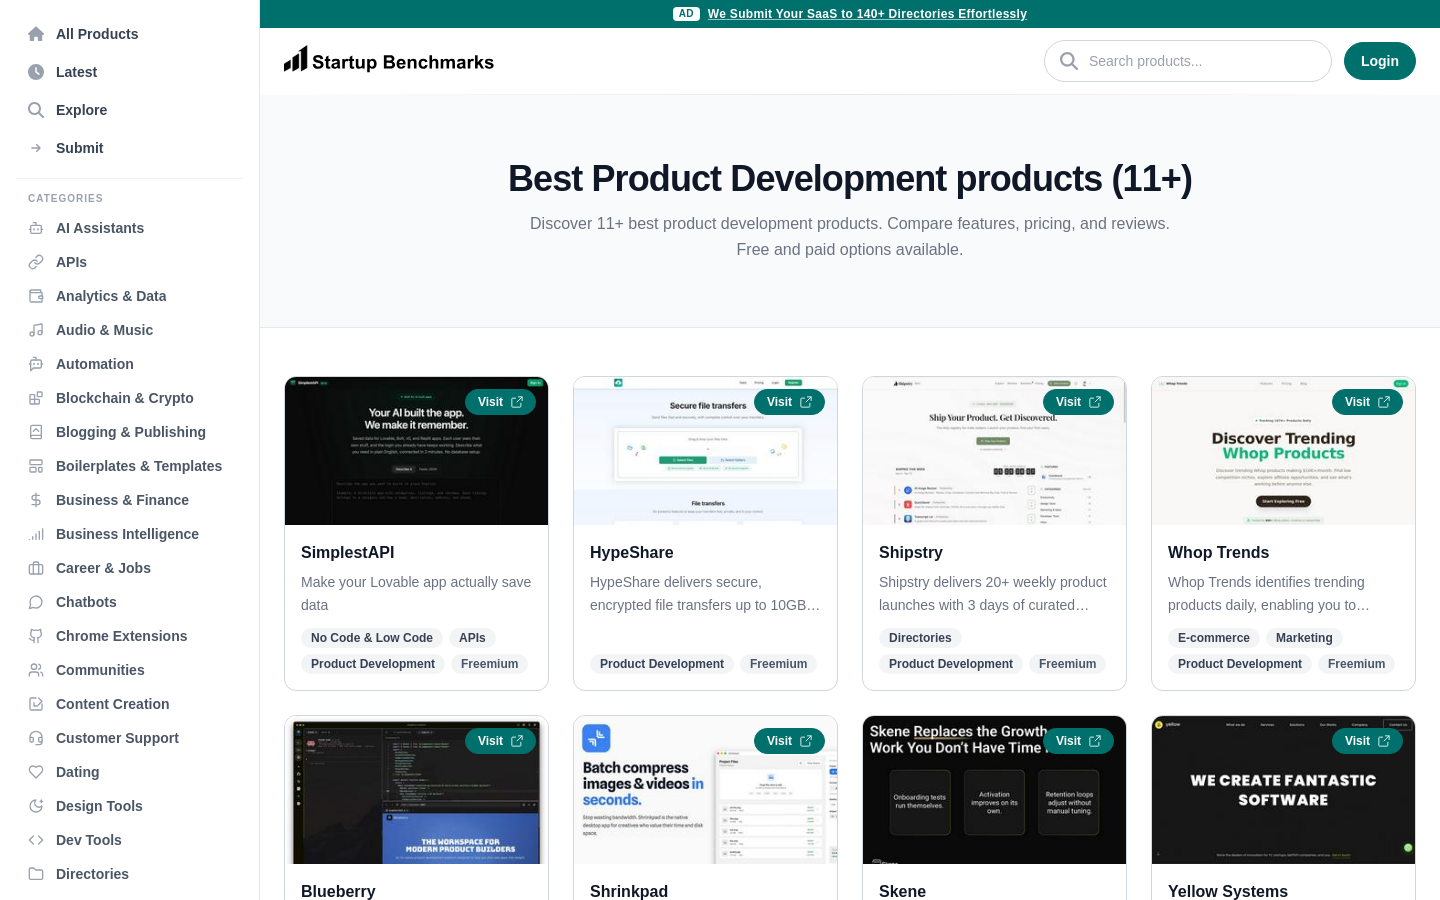
Task: Click the Startup Benchmarks logo
Action: click(389, 61)
